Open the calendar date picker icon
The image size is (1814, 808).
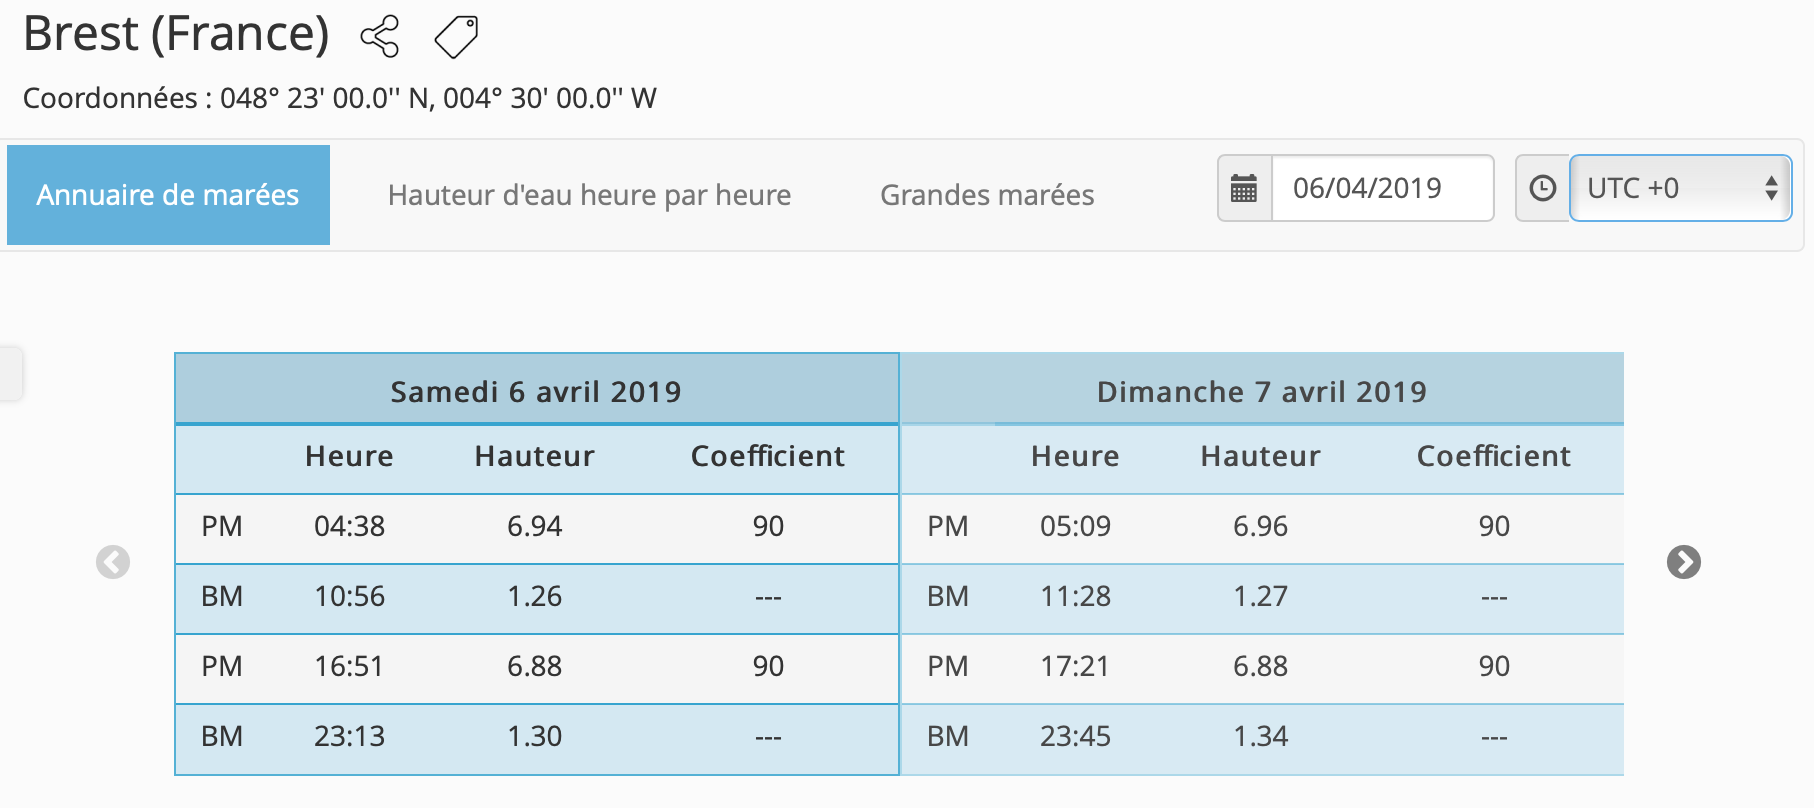[x=1244, y=188]
